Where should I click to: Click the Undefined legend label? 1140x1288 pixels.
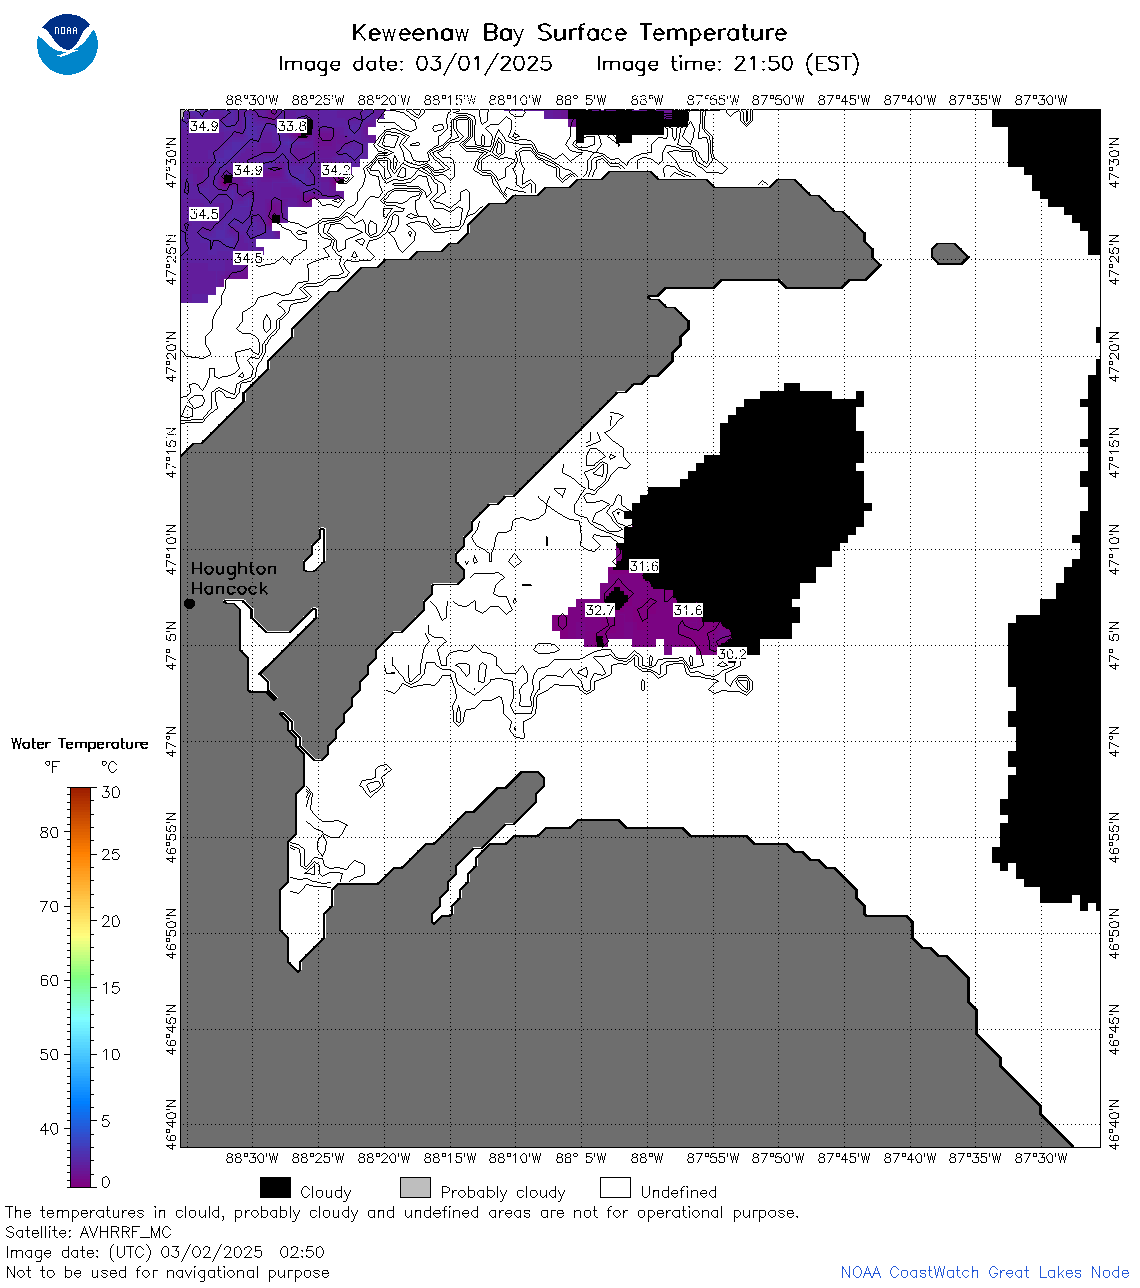pyautogui.click(x=679, y=1192)
